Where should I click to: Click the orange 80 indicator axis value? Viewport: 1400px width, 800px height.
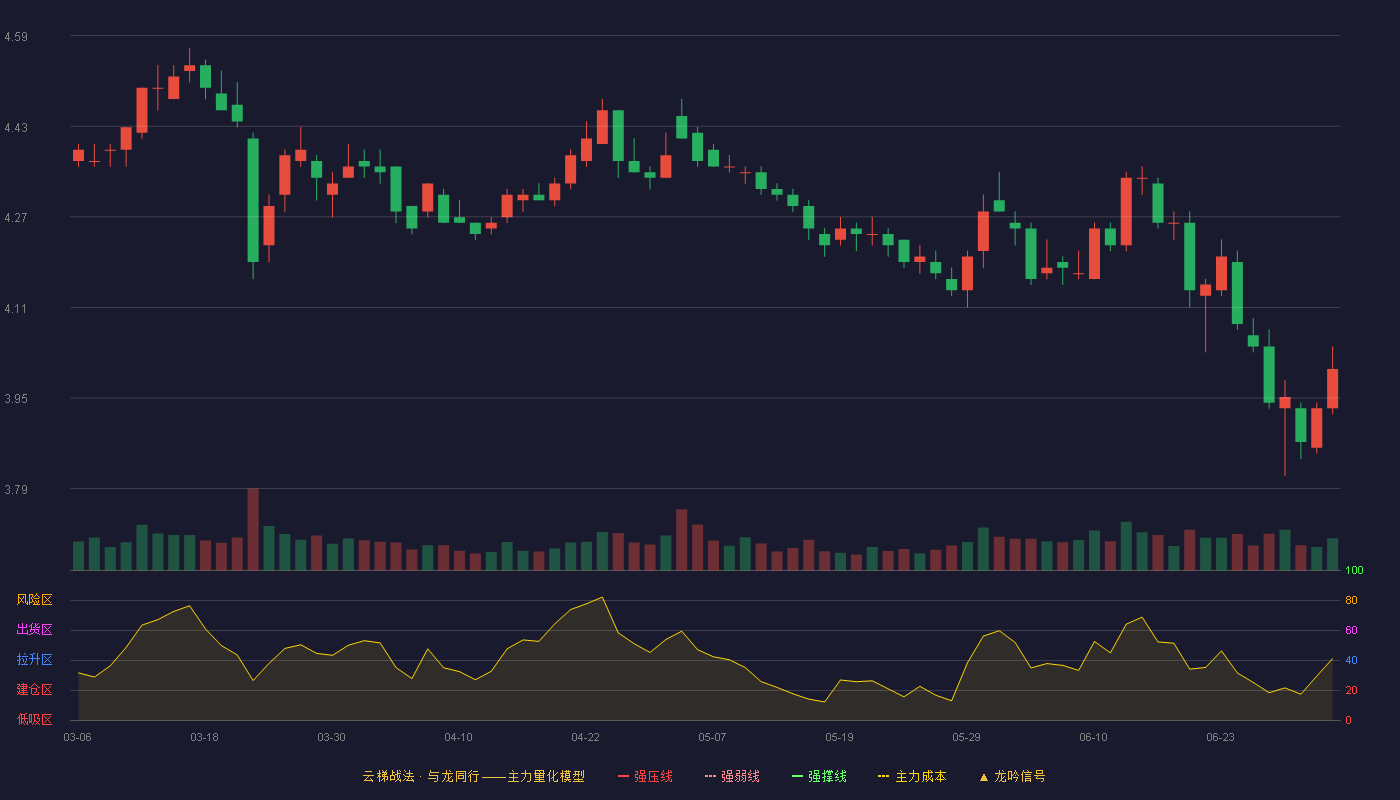click(1351, 601)
